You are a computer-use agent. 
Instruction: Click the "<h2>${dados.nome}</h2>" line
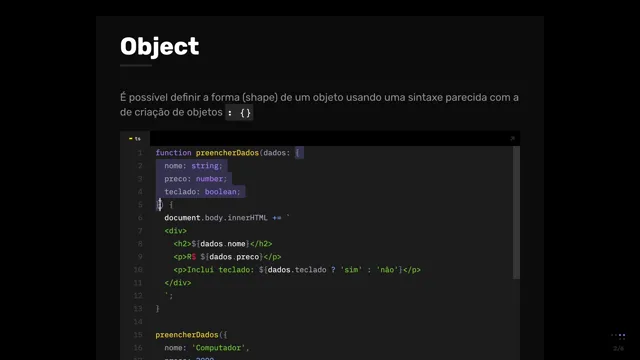click(x=223, y=244)
